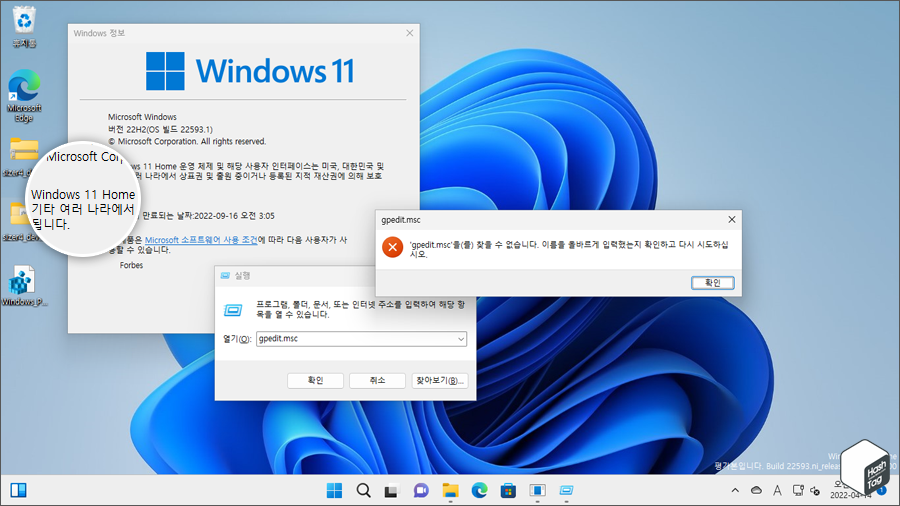Show hidden tray icons chevron
The image size is (900, 506).
(735, 490)
